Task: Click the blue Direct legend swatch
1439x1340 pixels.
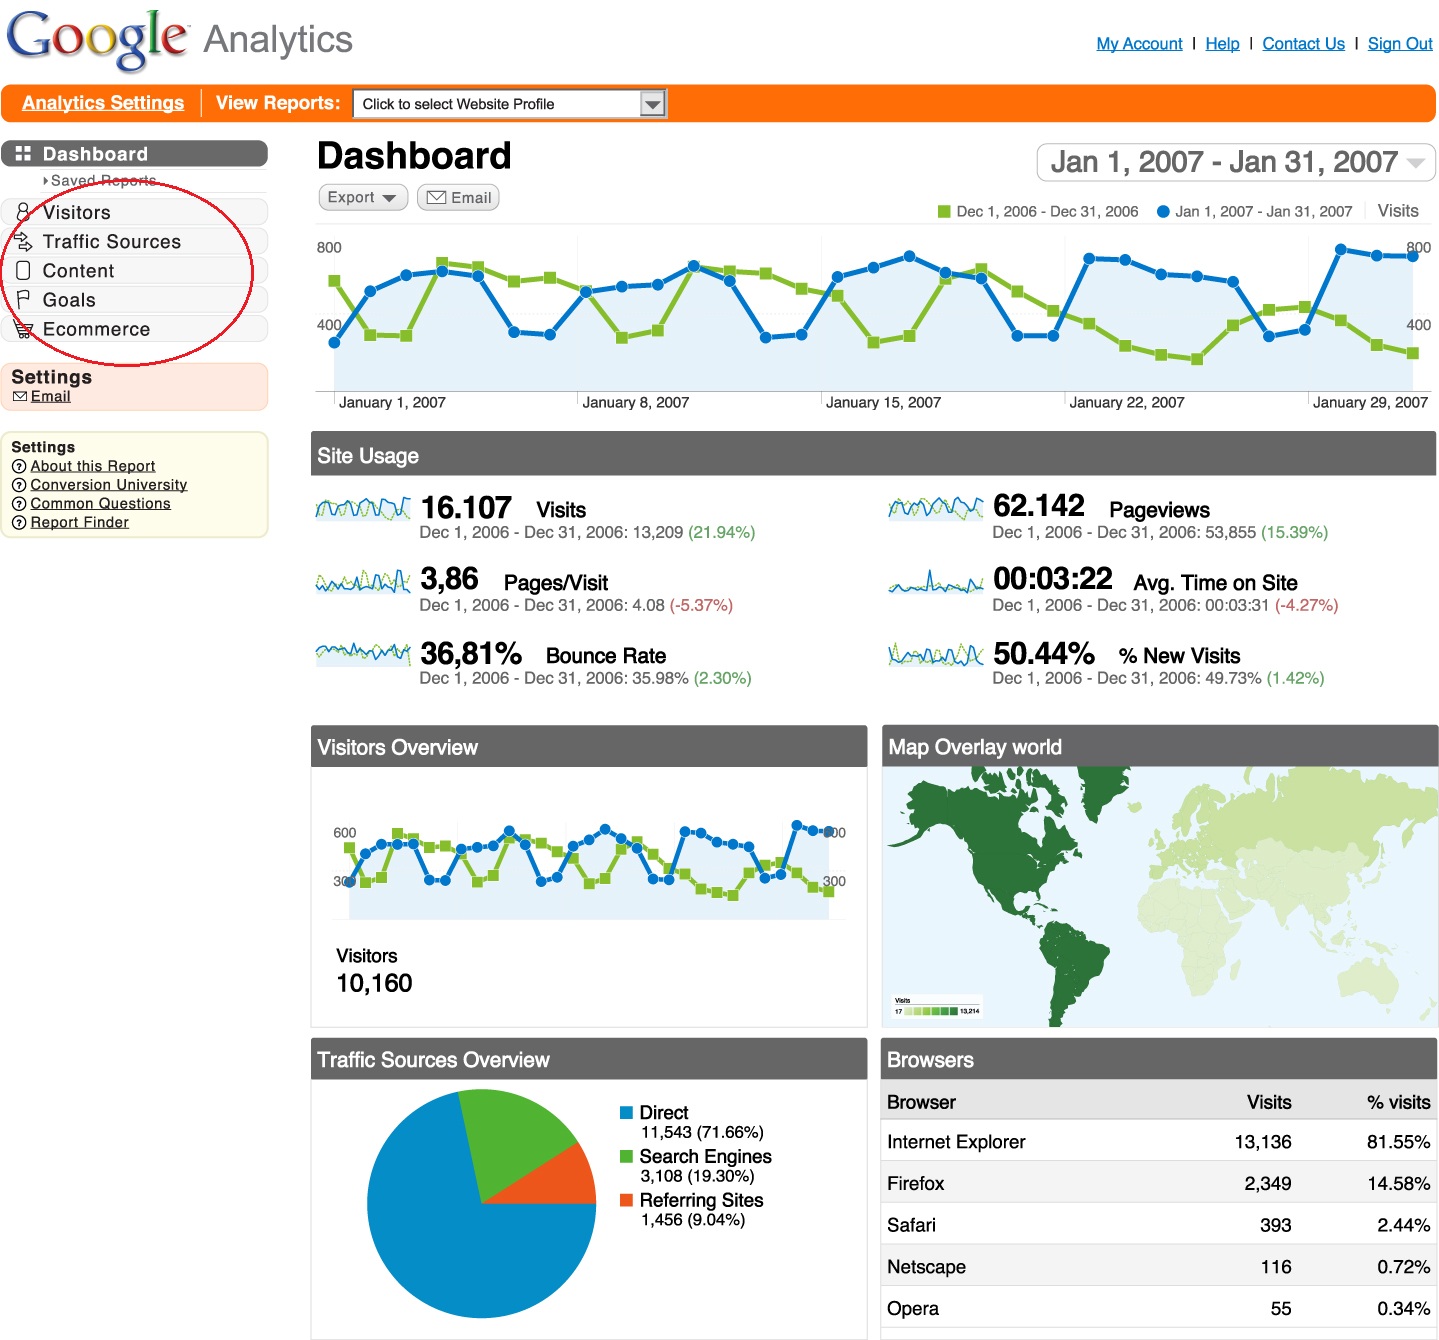Action: click(x=626, y=1113)
